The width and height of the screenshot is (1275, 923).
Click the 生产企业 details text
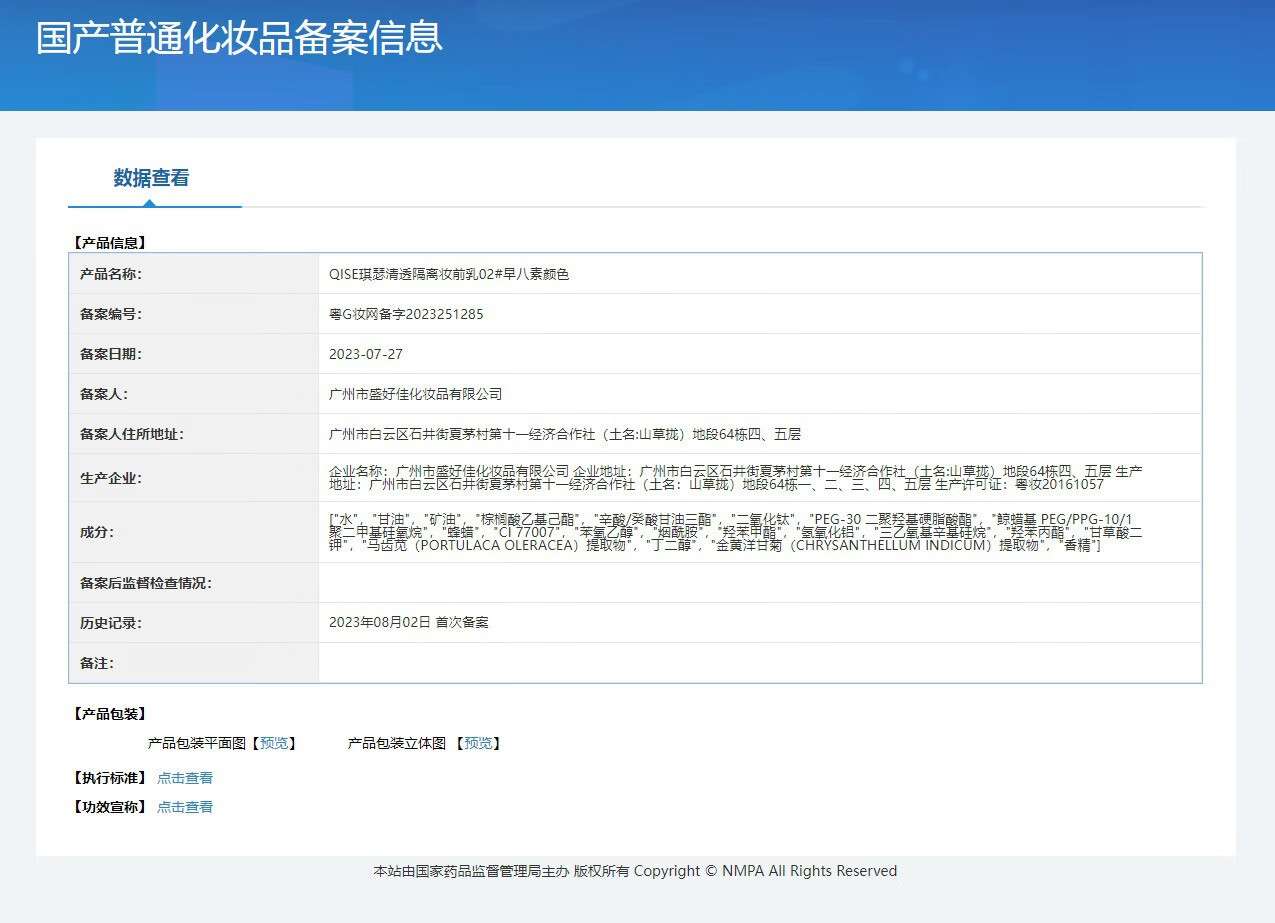point(735,477)
